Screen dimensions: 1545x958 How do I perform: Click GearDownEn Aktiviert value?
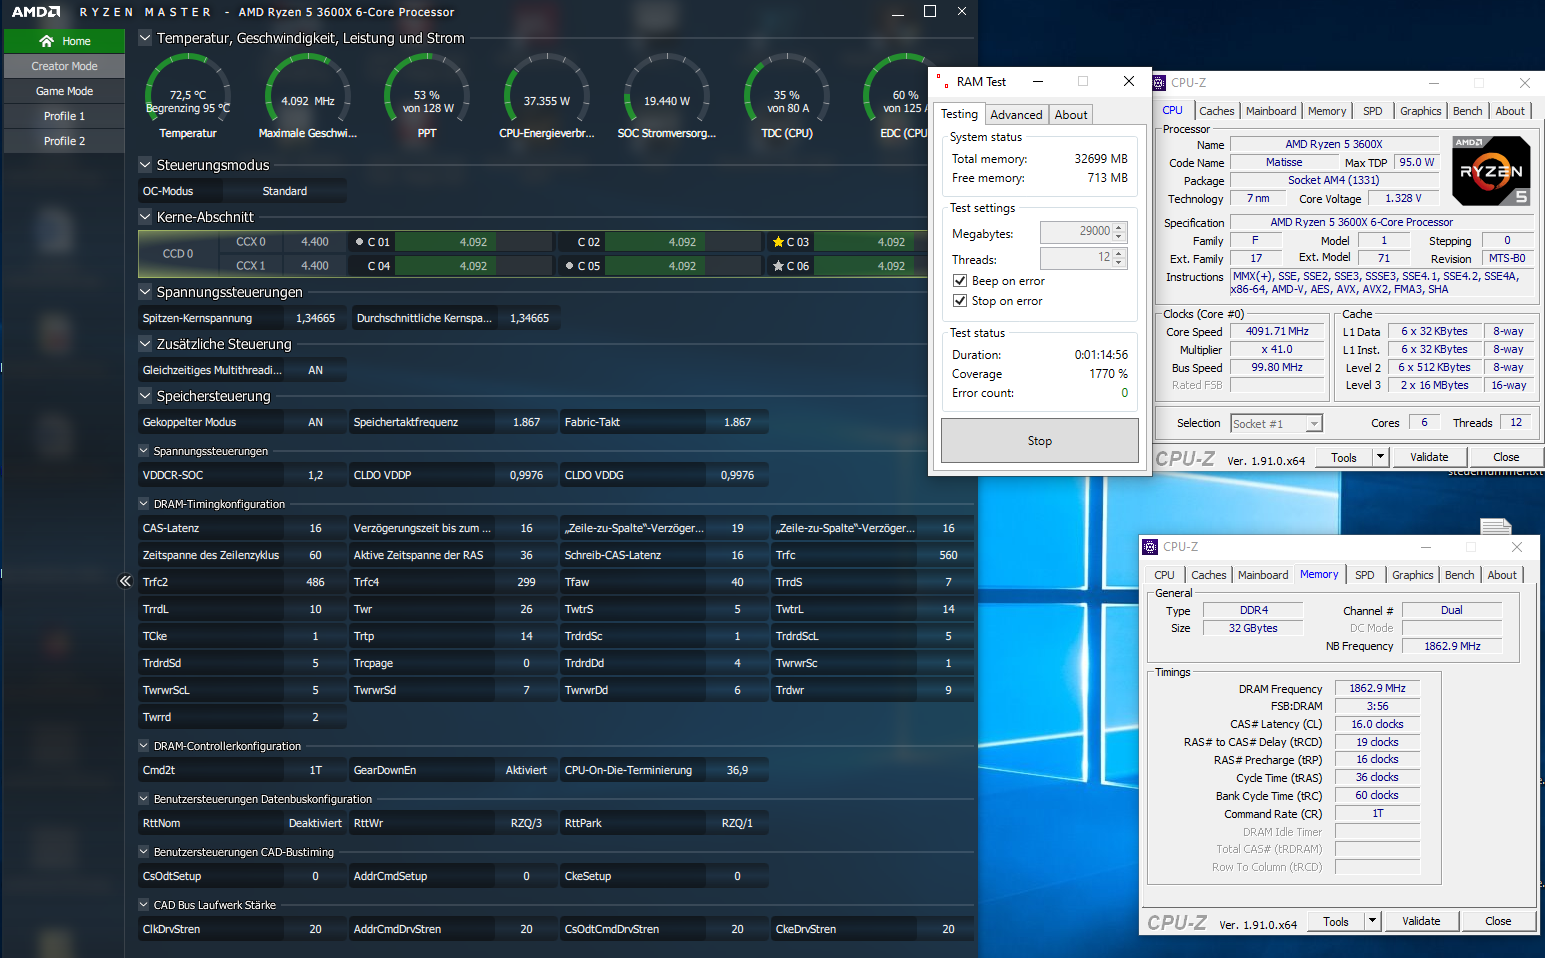click(x=526, y=770)
